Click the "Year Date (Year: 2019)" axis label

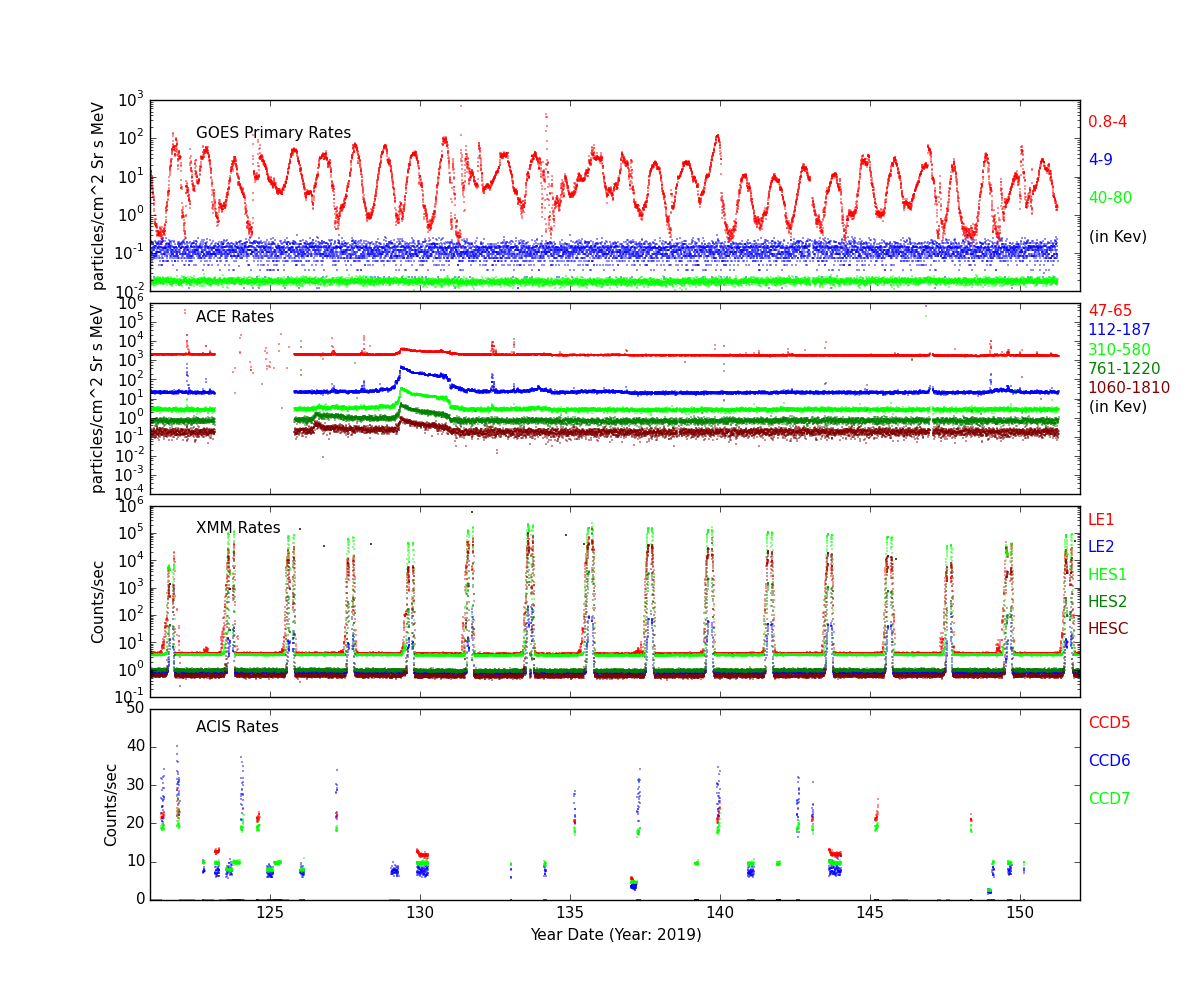pos(615,935)
